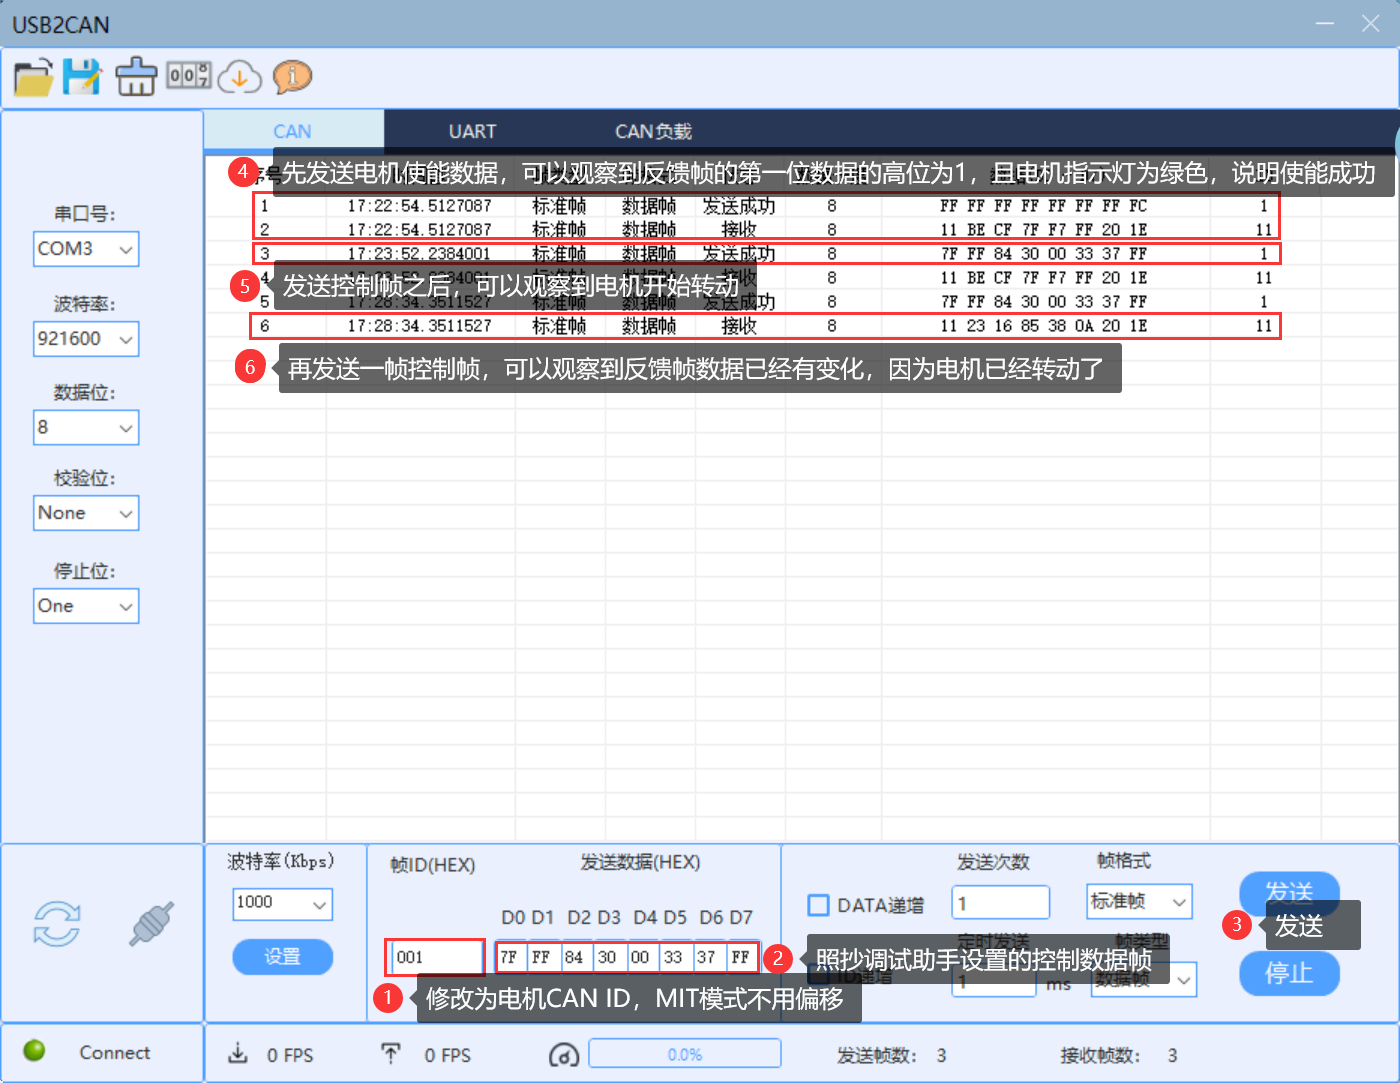Image resolution: width=1400 pixels, height=1083 pixels.
Task: Switch to the UART tab
Action: (x=472, y=131)
